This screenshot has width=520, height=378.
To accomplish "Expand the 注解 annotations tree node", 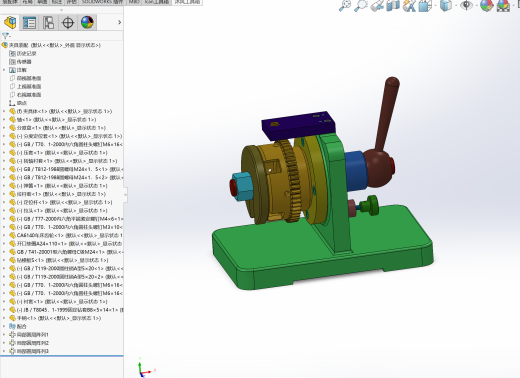I will [4, 70].
